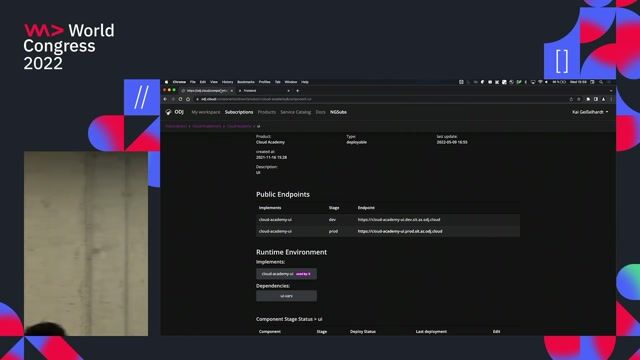Click the 'Runtime Environment' heading
Viewport: 640px width, 360px height.
[291, 252]
